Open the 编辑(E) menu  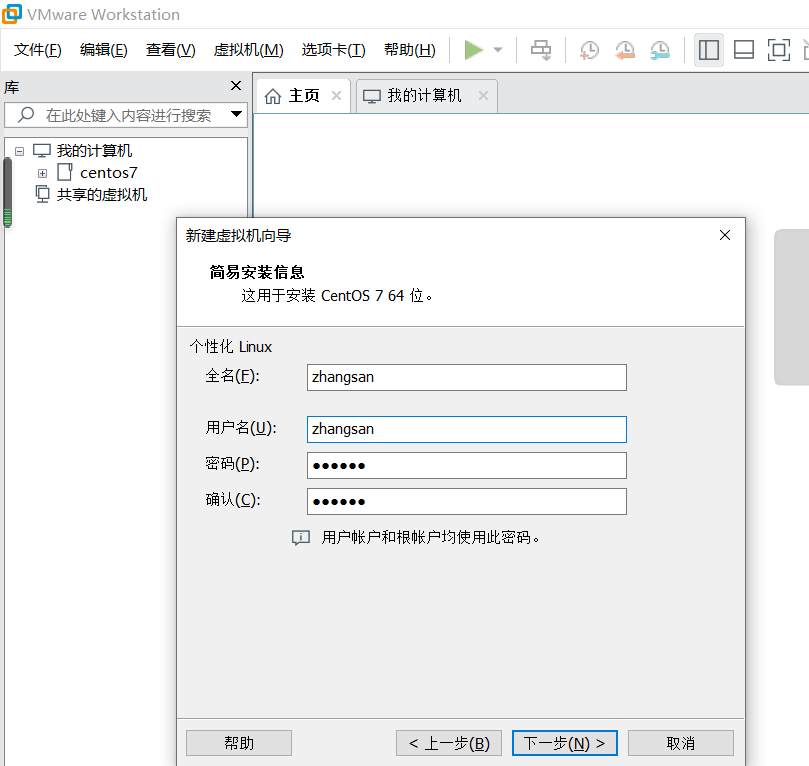pyautogui.click(x=104, y=50)
